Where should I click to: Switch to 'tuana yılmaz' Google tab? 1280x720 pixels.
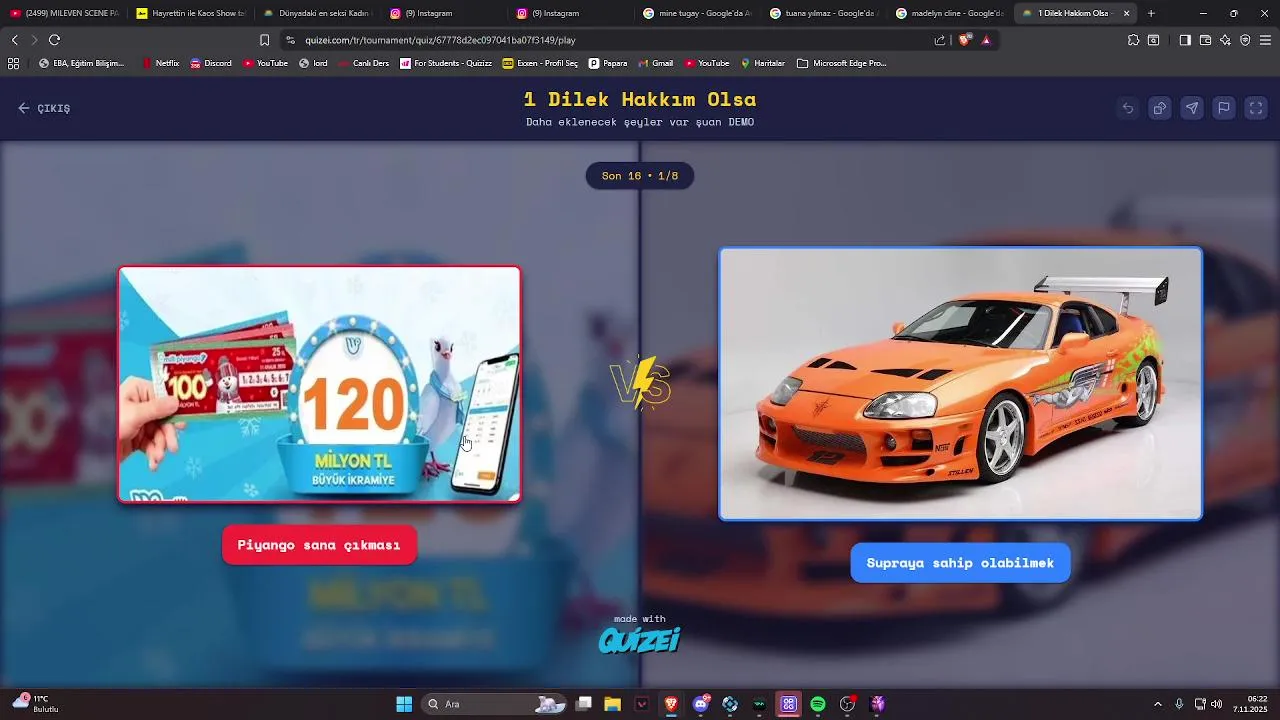click(x=823, y=13)
